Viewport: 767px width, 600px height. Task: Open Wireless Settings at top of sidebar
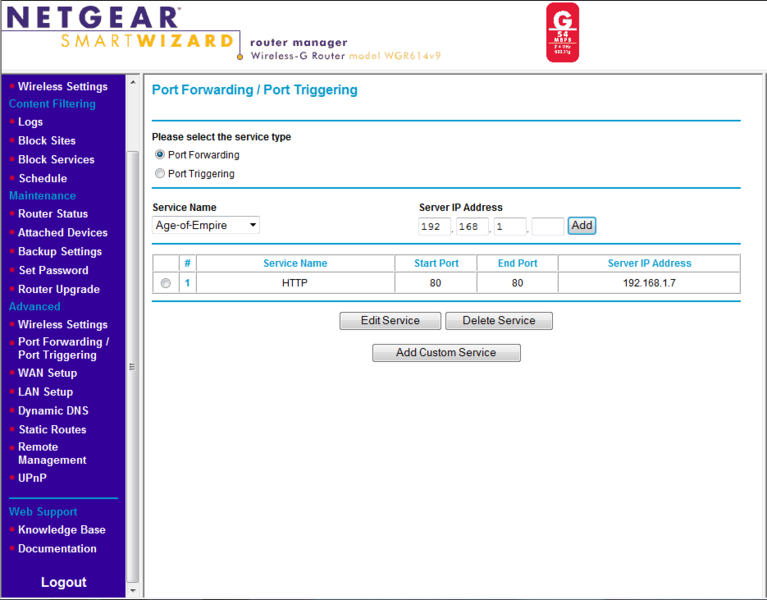click(63, 87)
